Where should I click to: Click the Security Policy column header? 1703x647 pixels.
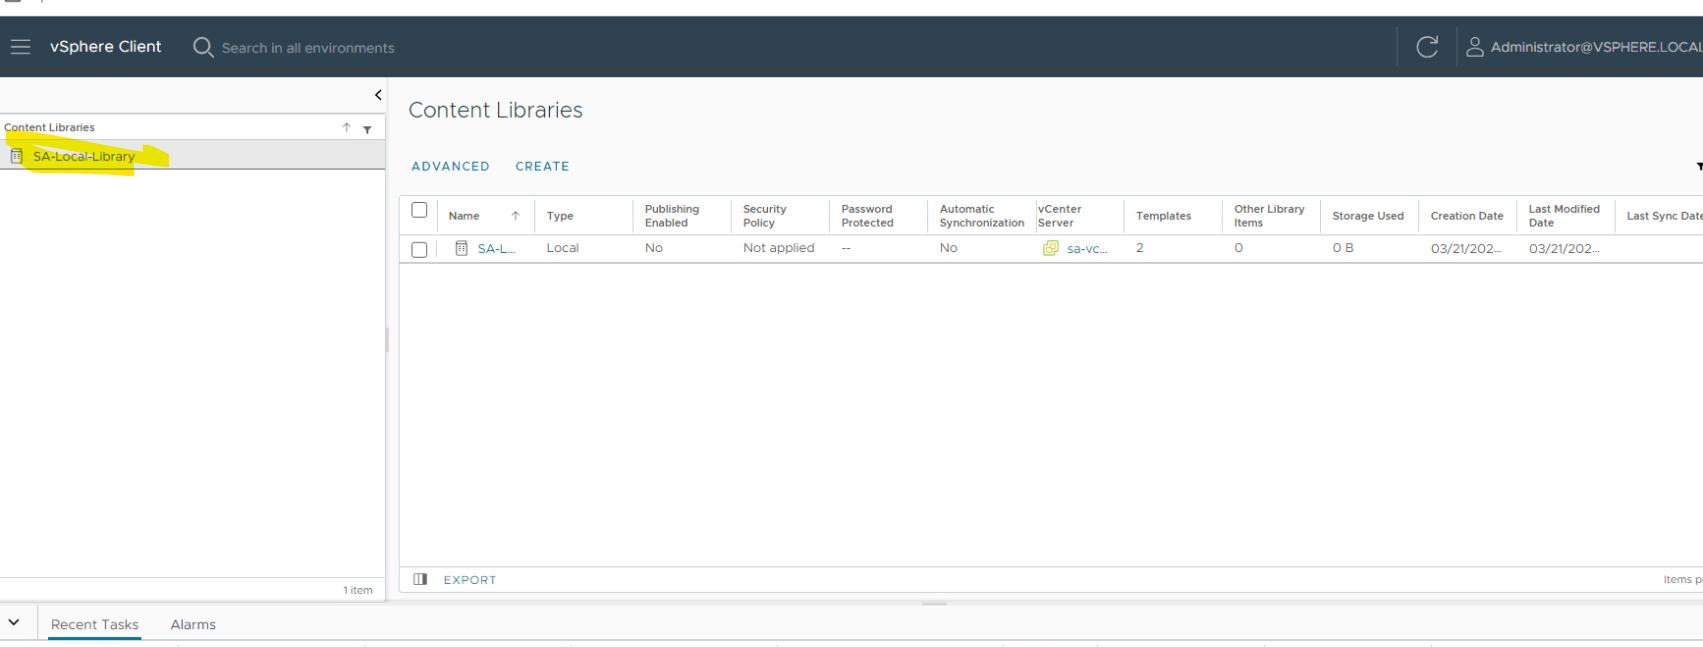765,216
